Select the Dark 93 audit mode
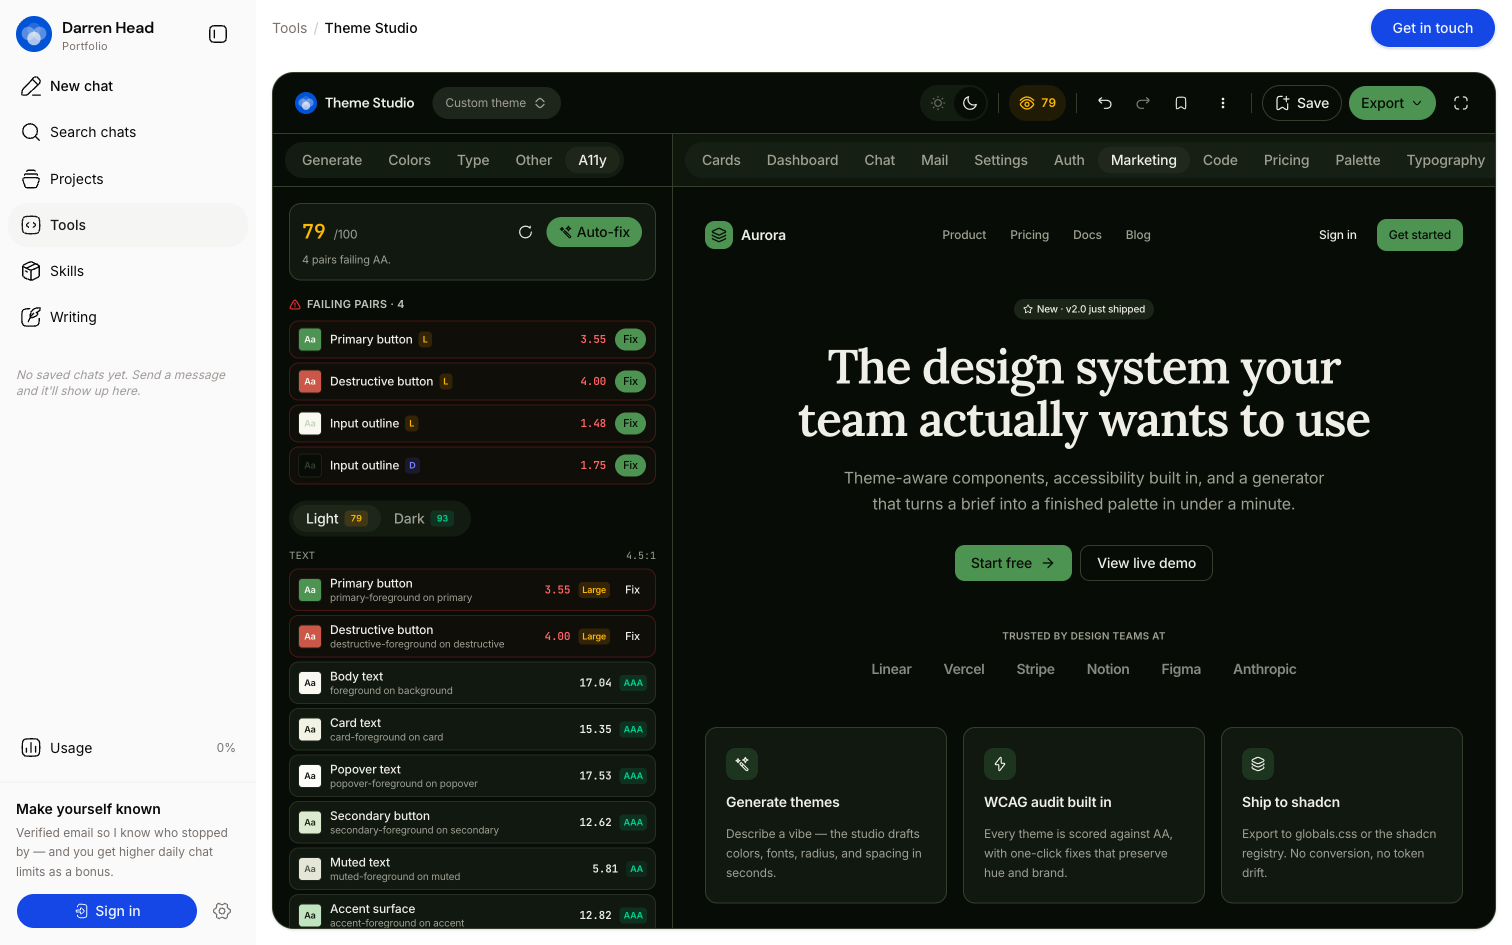1512x945 pixels. pyautogui.click(x=423, y=519)
